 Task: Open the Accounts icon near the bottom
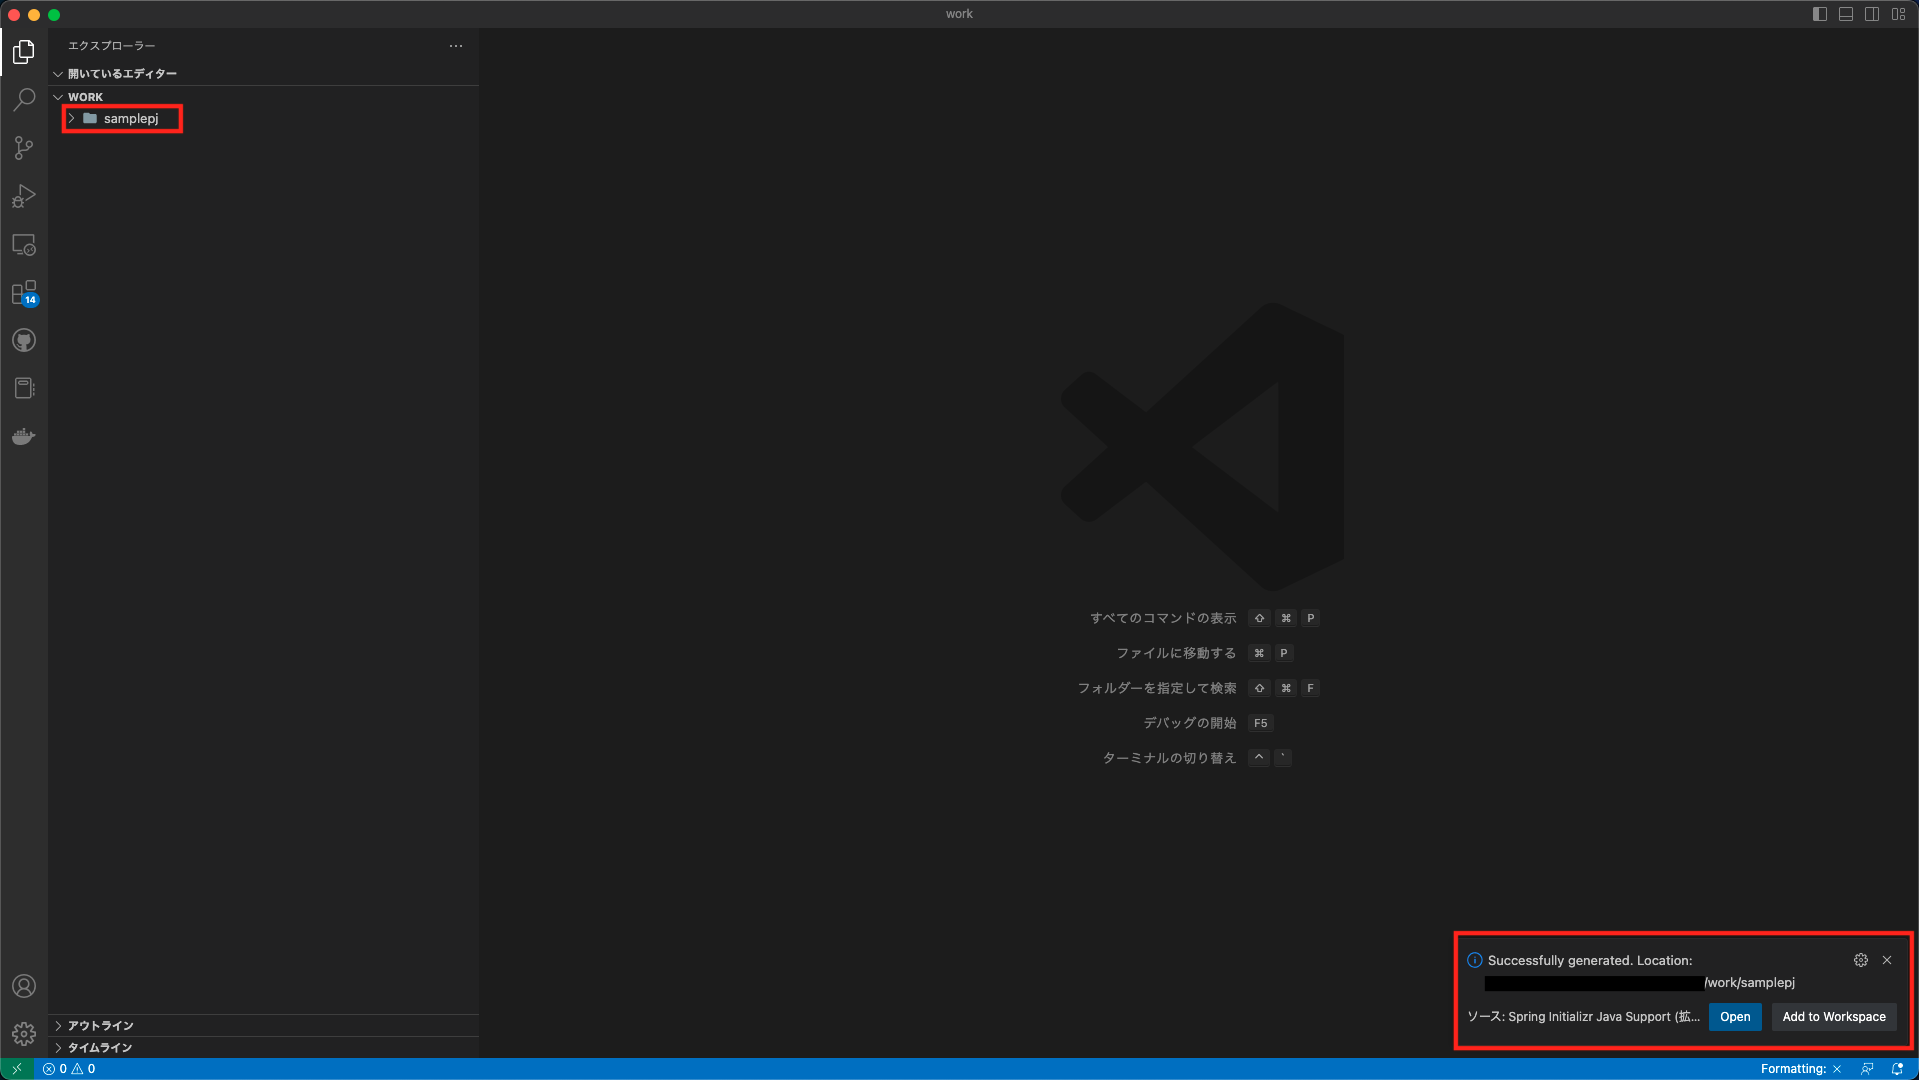pos(23,986)
